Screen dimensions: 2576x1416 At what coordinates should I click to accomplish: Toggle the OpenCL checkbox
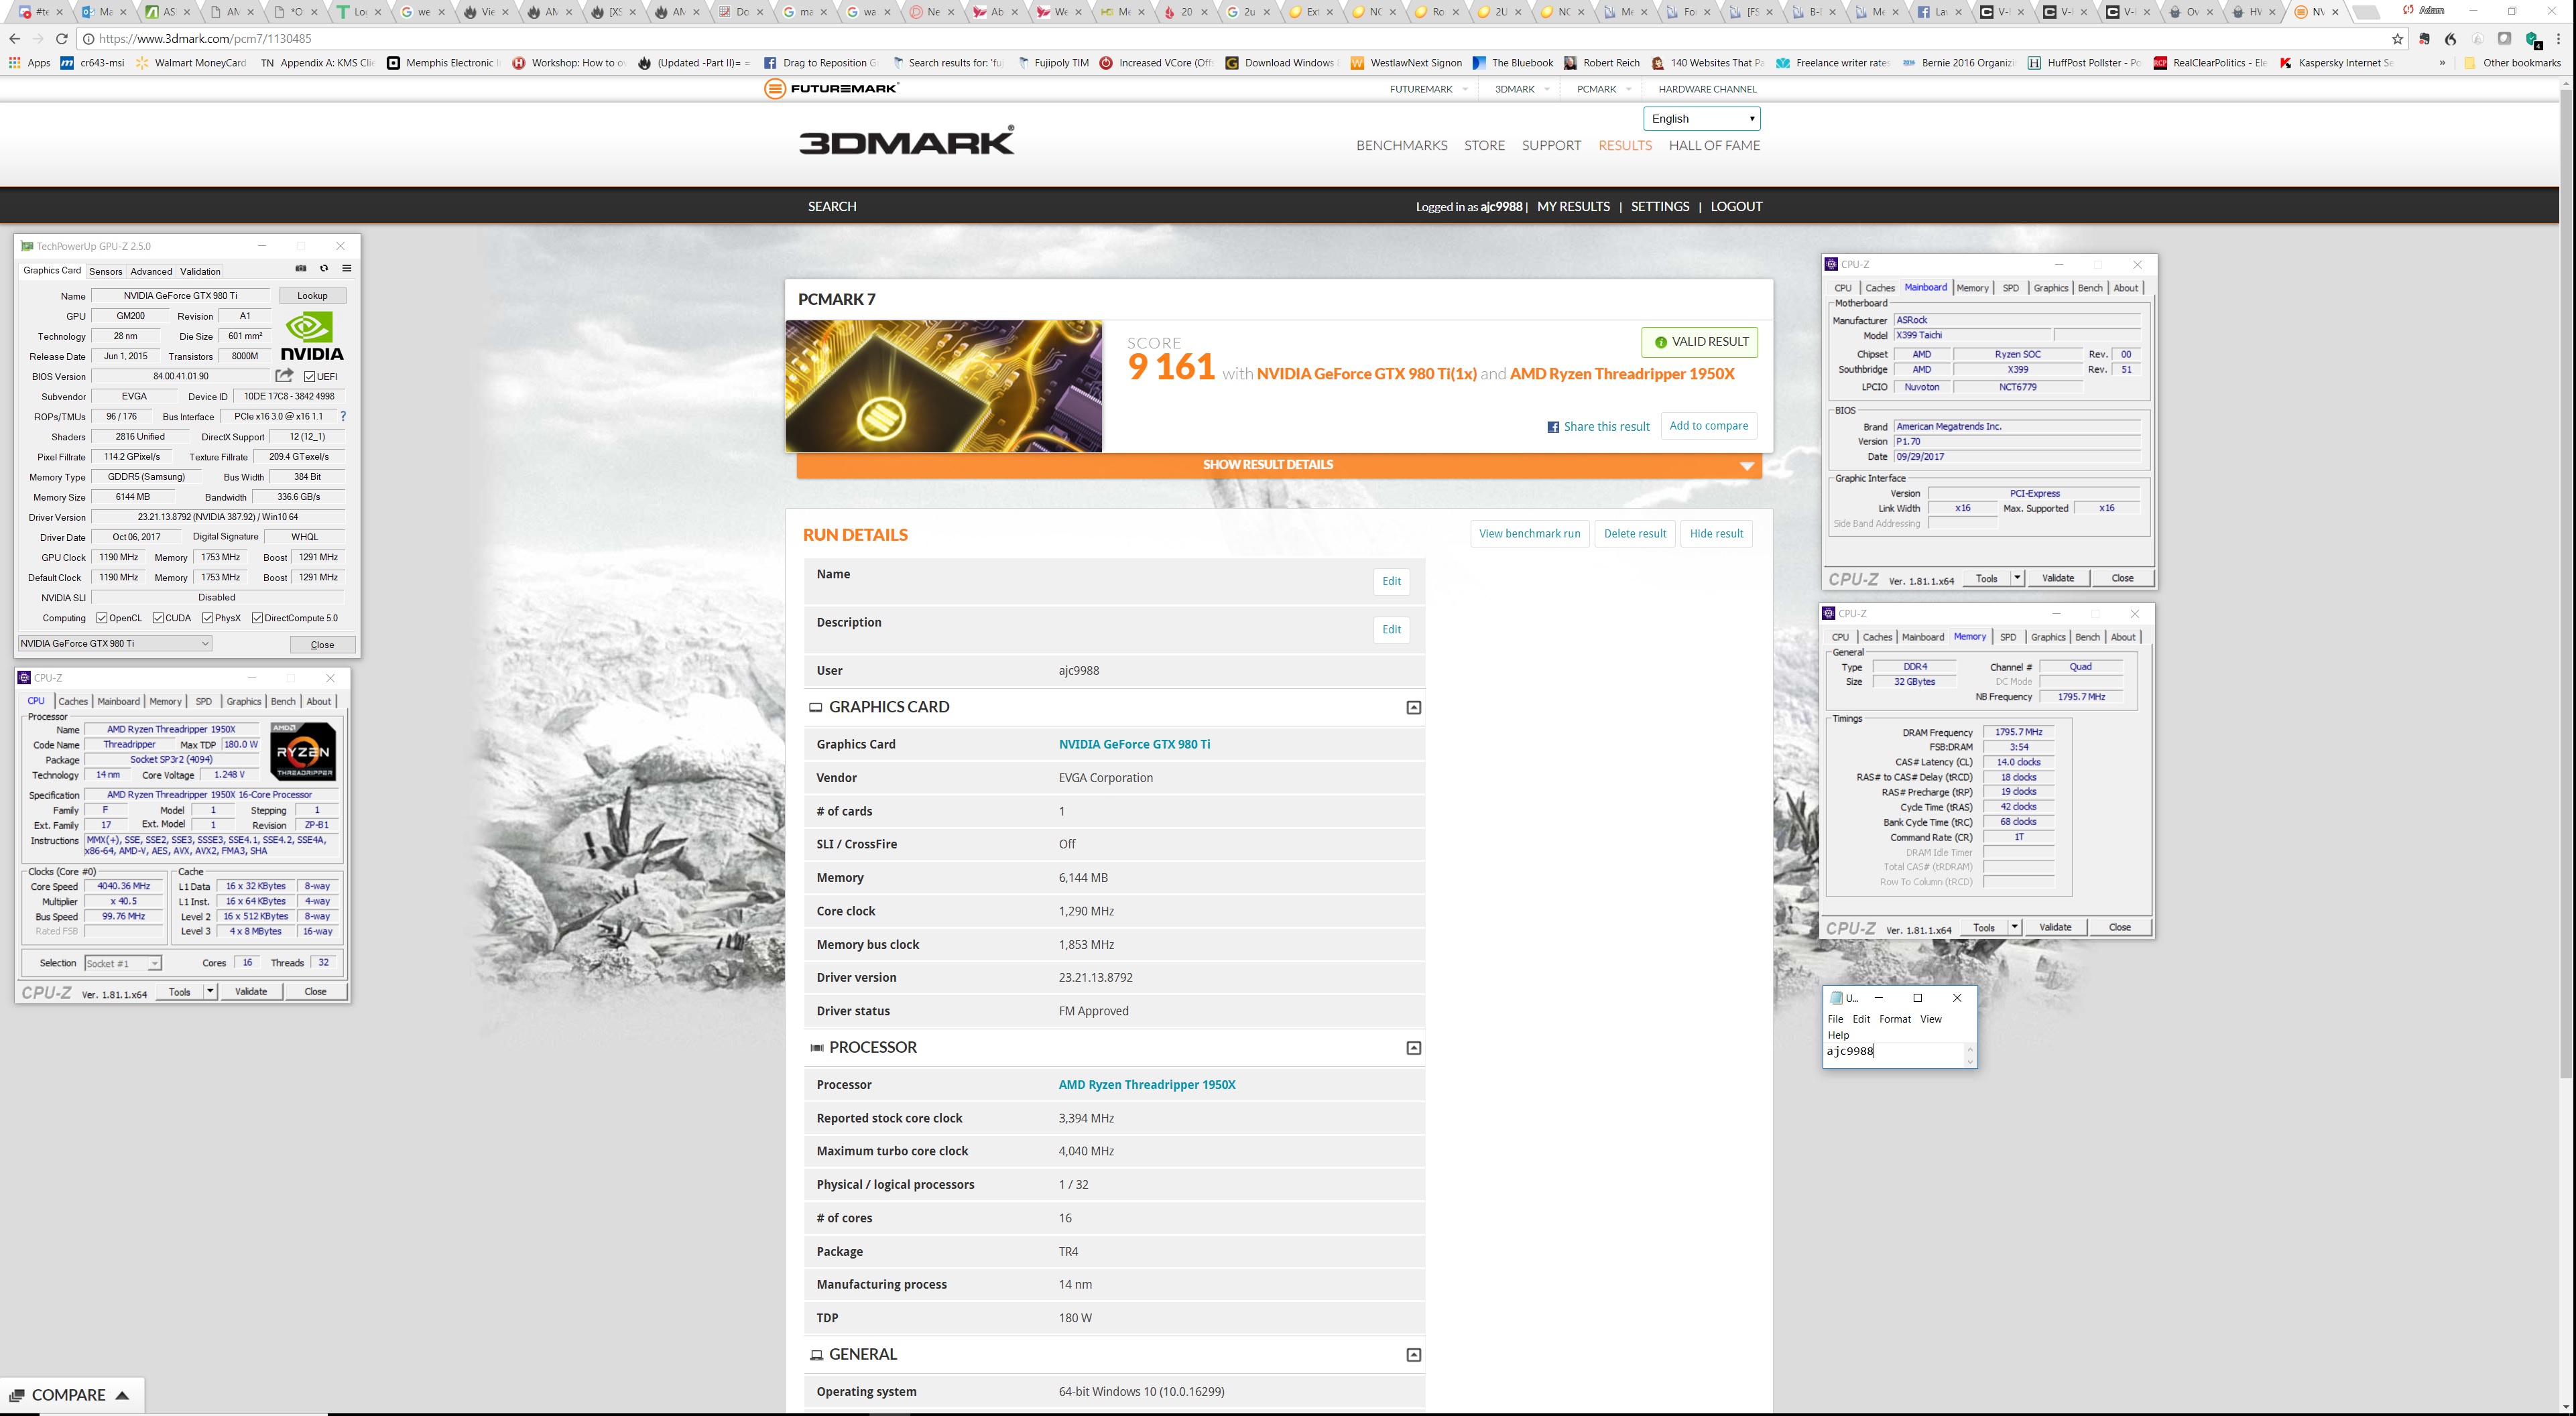[x=102, y=618]
